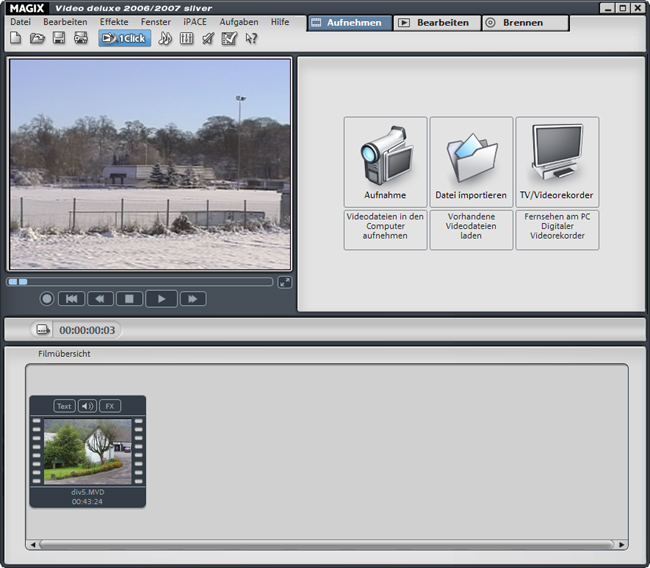Click the FX button on clip div5.MVD

click(109, 406)
